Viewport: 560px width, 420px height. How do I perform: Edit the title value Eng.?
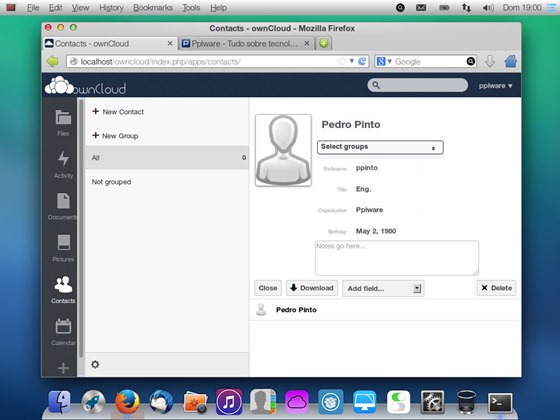point(364,189)
